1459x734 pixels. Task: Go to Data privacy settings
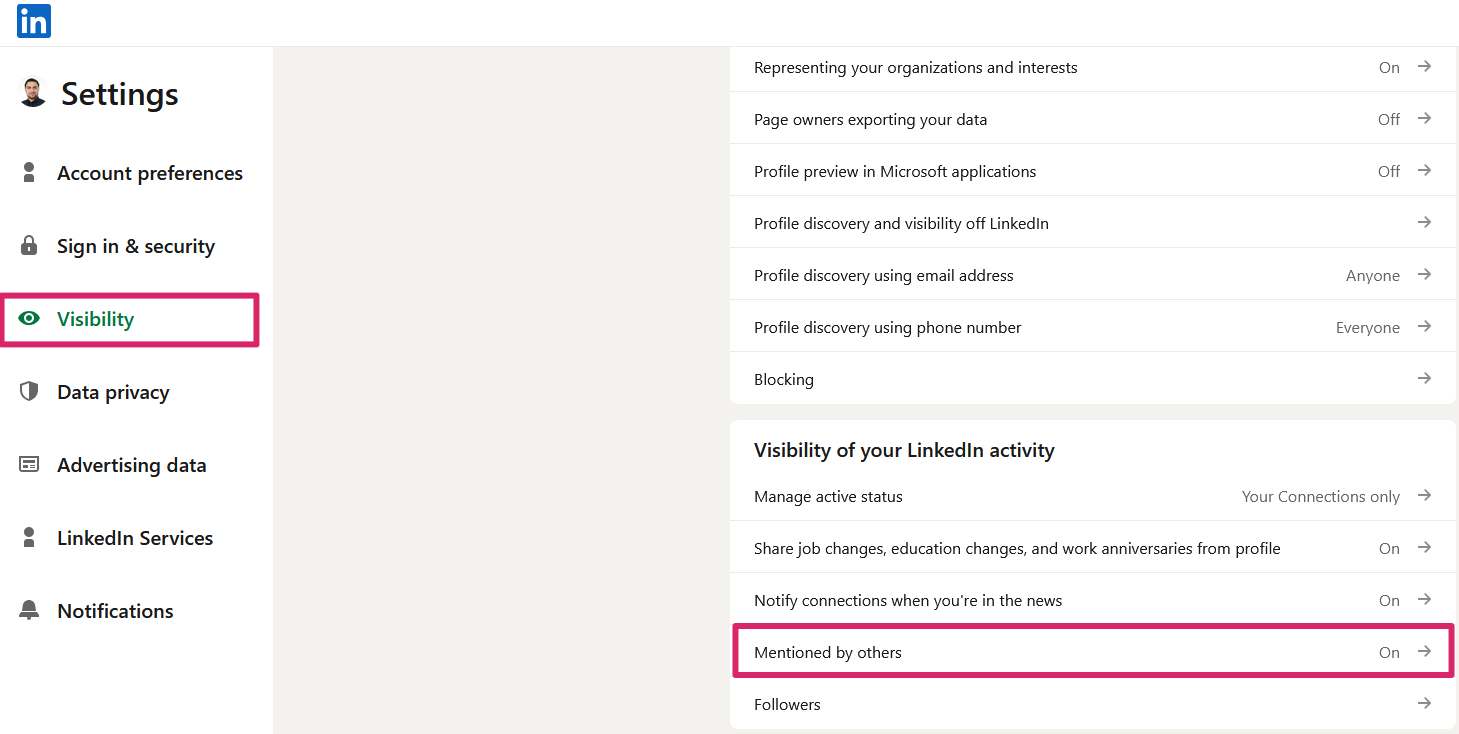click(x=113, y=392)
